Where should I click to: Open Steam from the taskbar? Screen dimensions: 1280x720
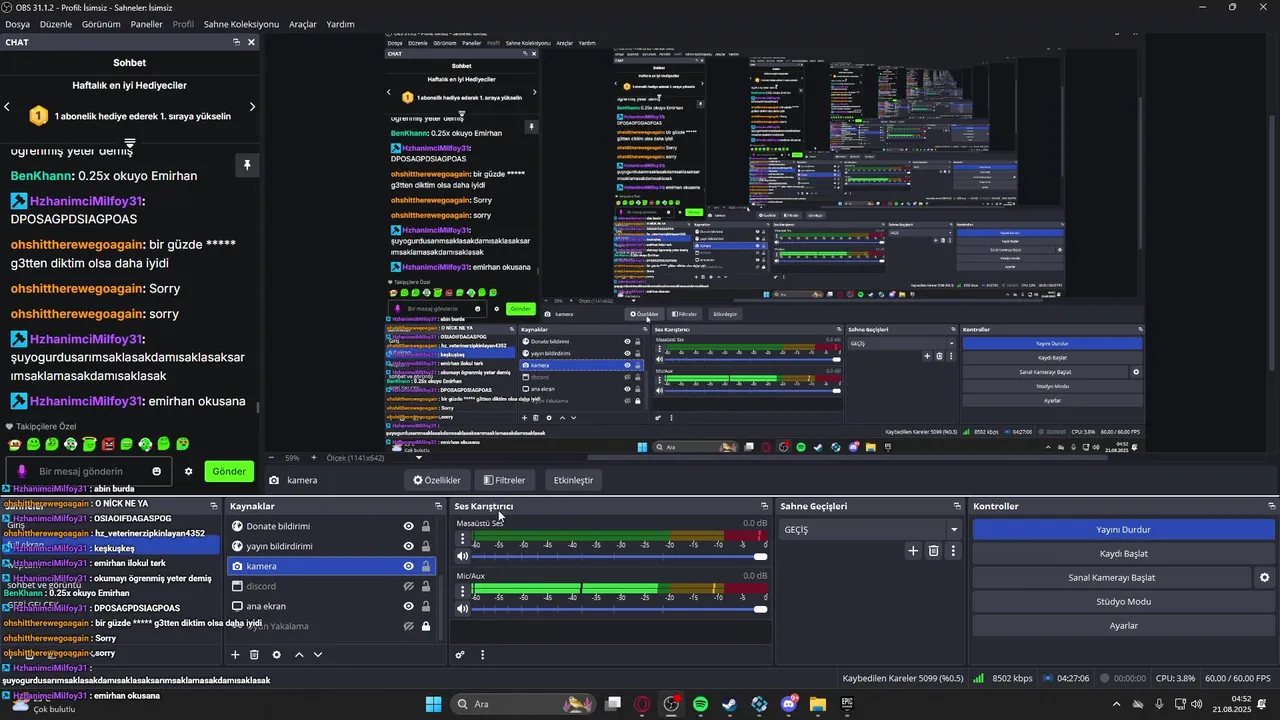click(x=729, y=704)
